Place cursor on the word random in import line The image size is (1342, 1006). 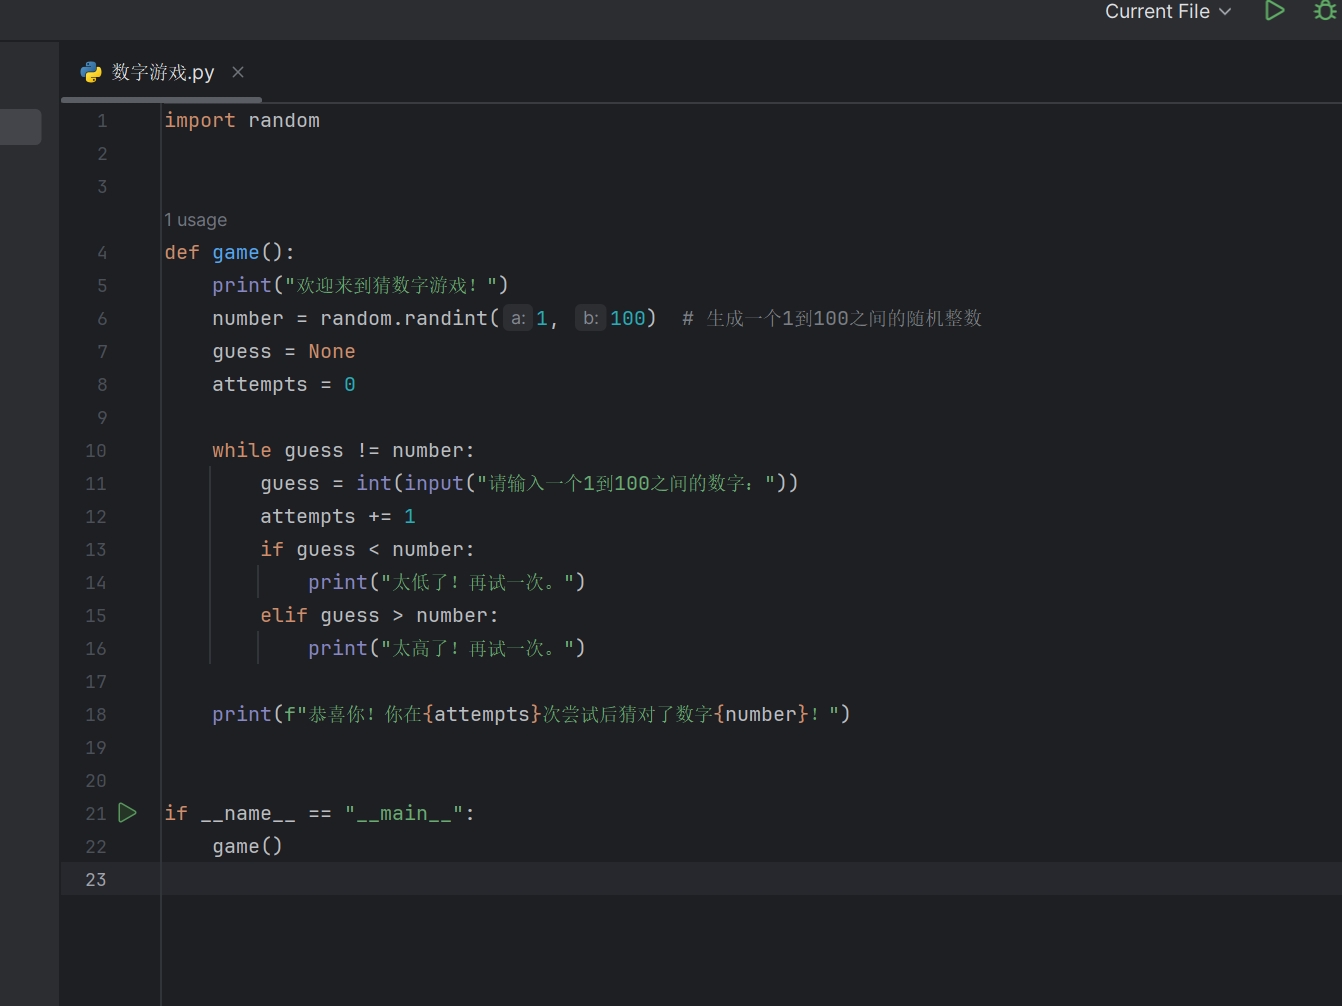pos(284,121)
